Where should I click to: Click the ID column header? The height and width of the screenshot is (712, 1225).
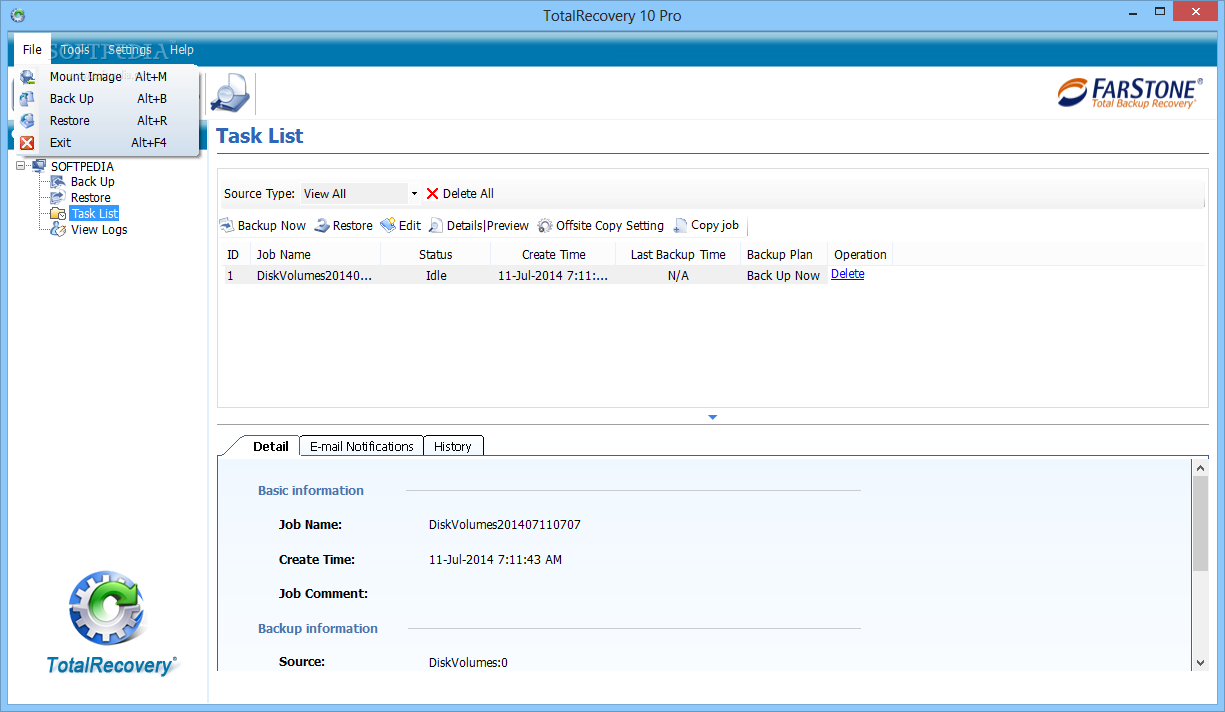pos(234,255)
